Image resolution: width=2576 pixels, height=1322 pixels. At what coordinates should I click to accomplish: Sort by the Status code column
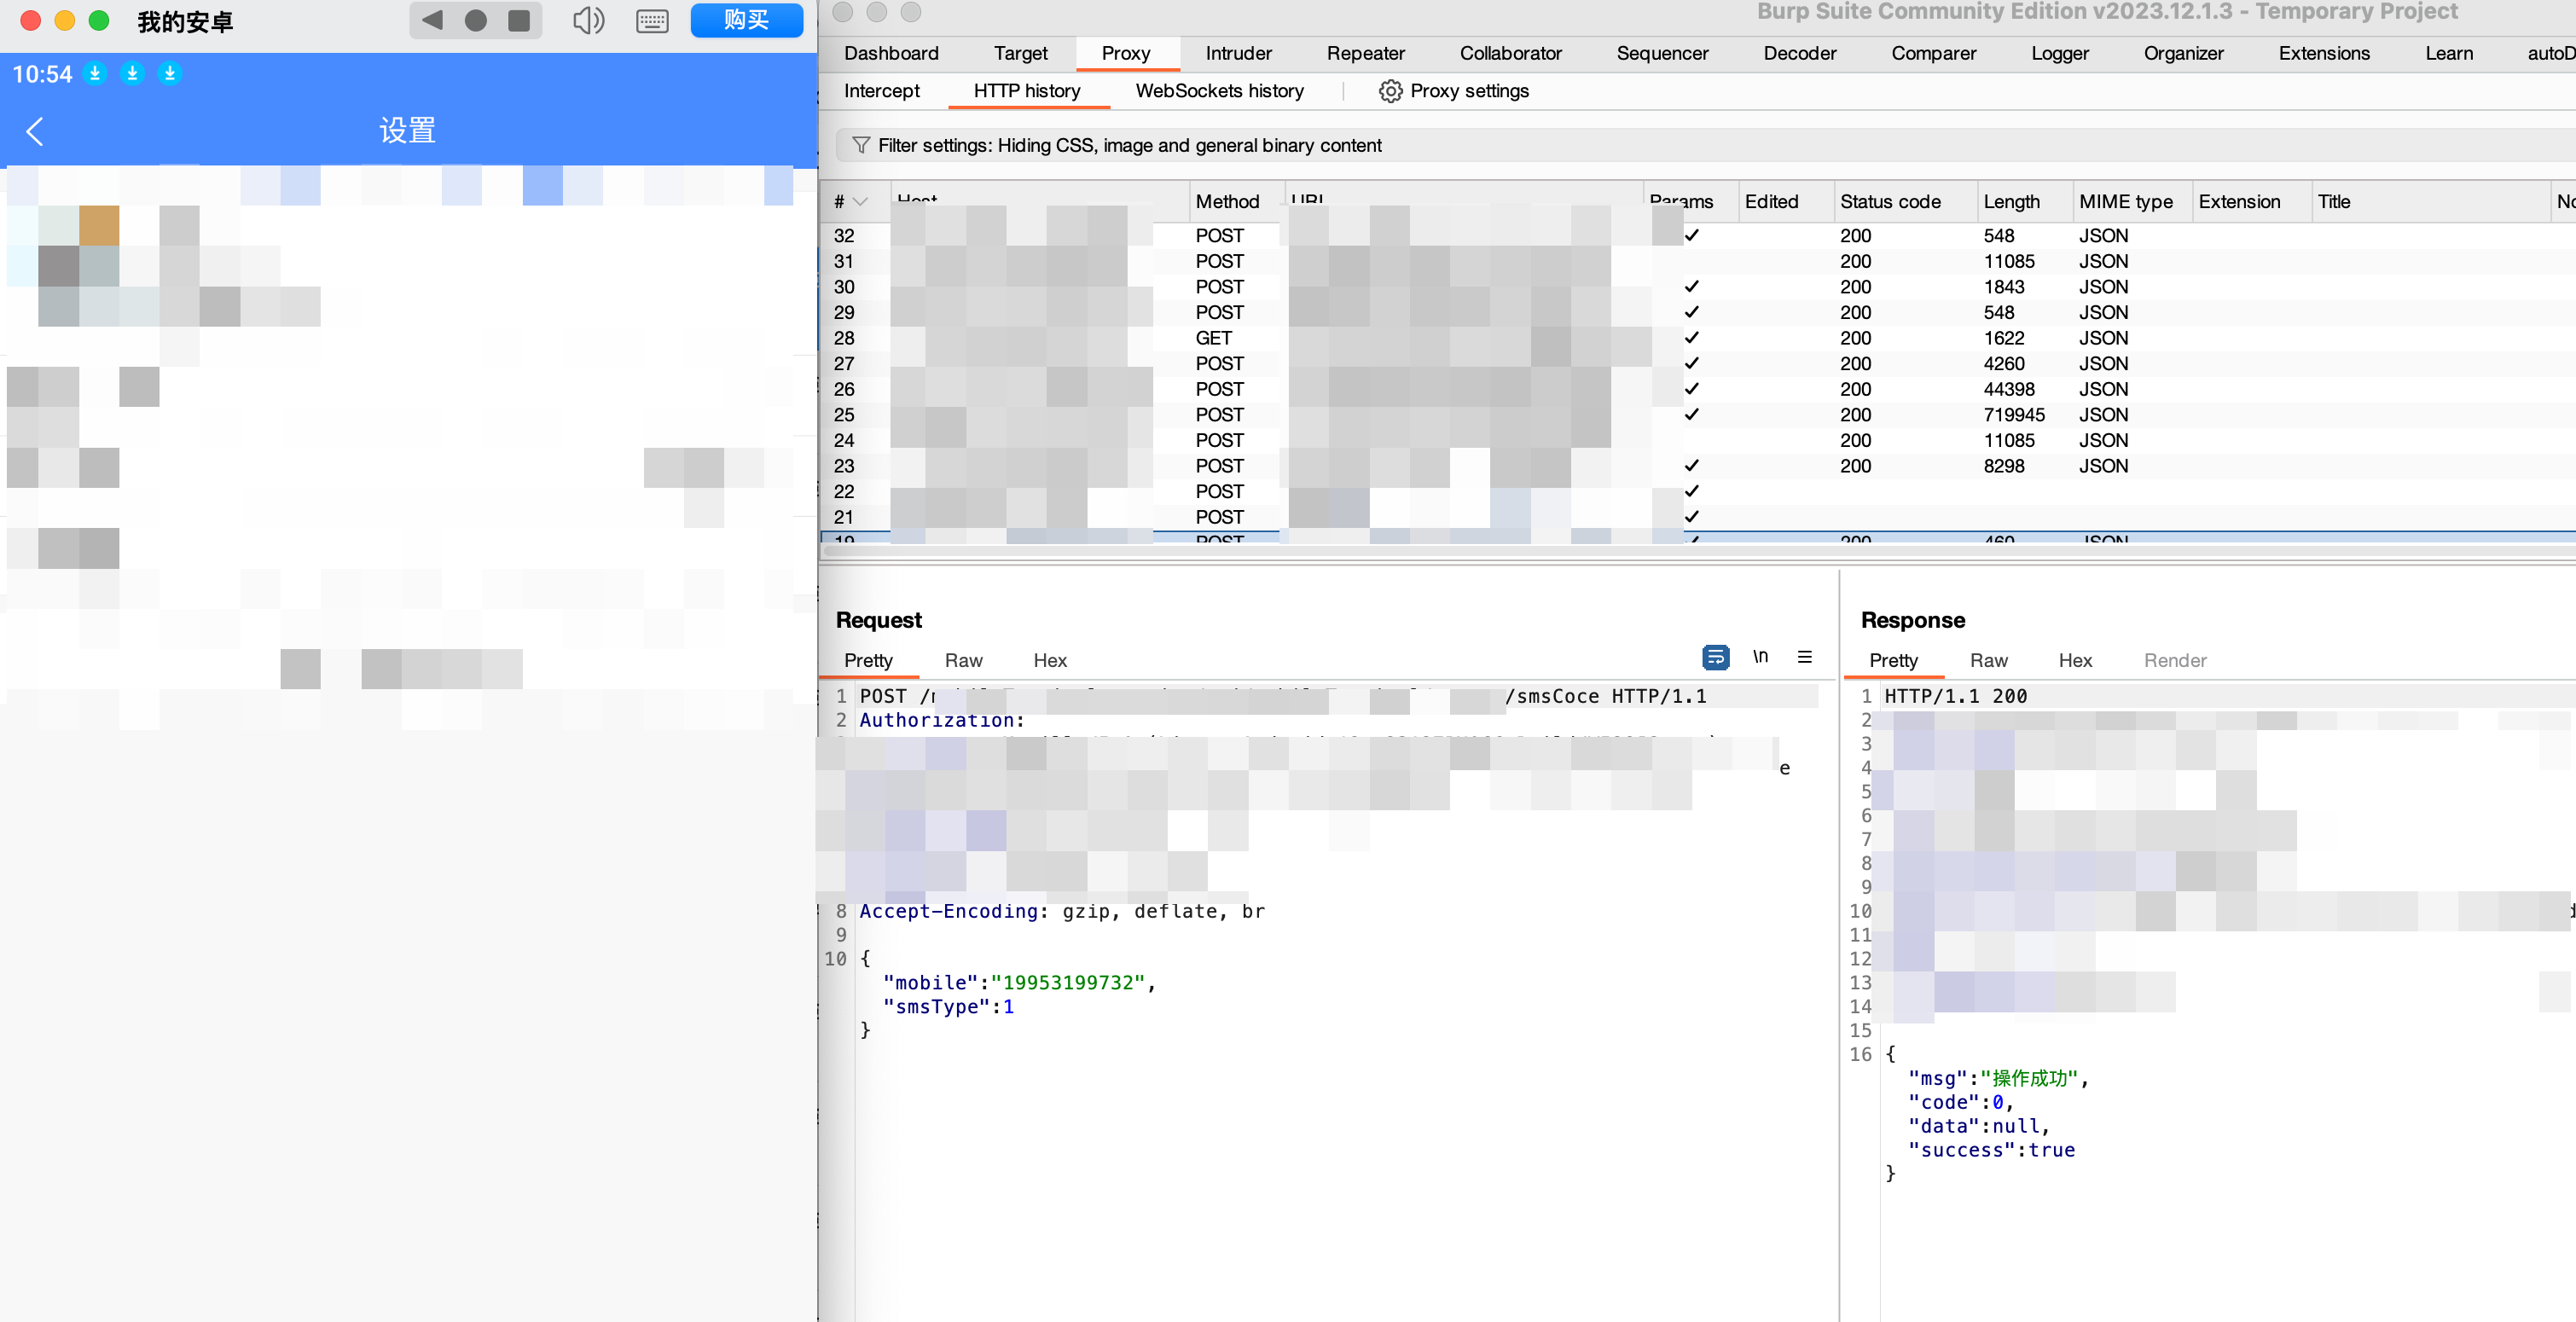point(1890,202)
